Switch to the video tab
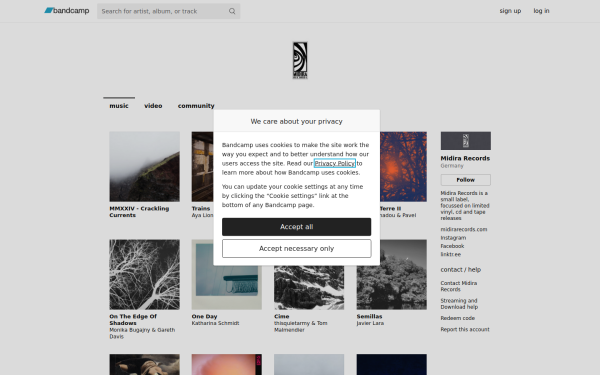This screenshot has height=375, width=600. (153, 106)
